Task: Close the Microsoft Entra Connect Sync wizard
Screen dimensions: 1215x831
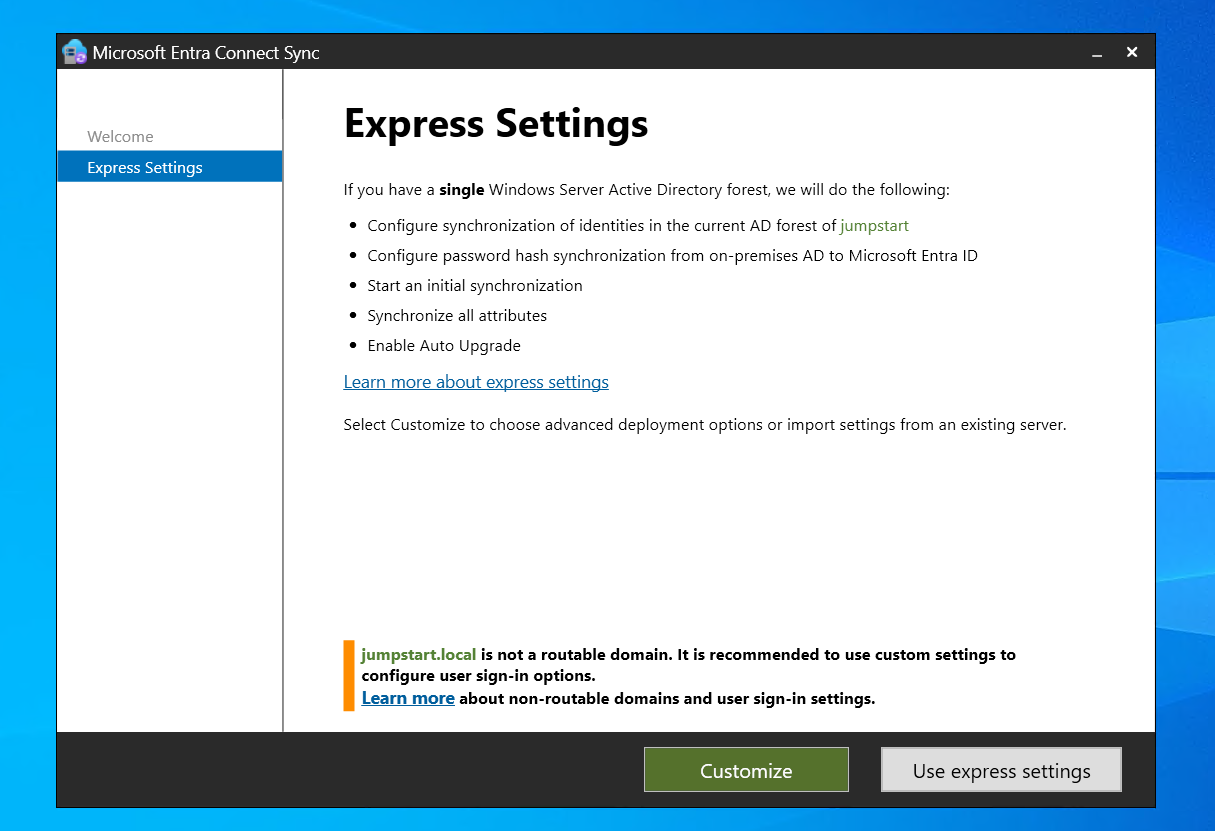Action: coord(1132,52)
